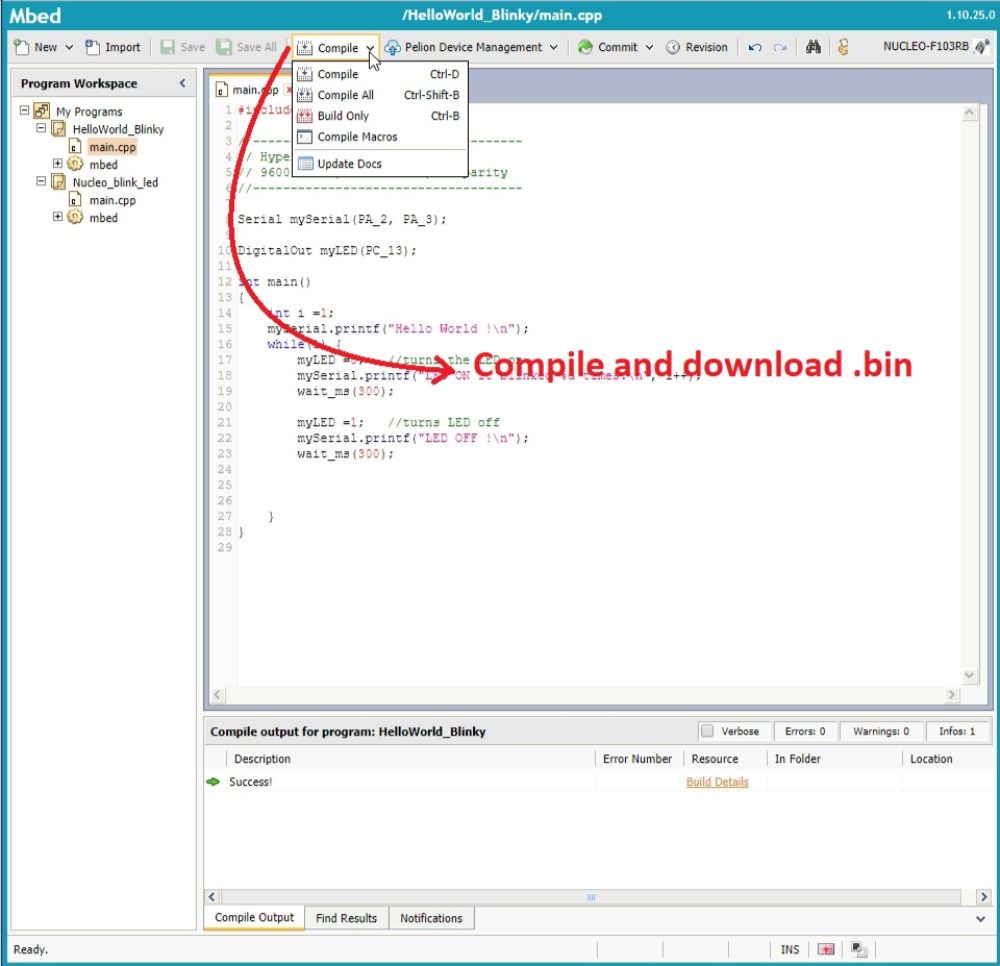Sort by Description column header
1000x966 pixels.
pos(410,759)
